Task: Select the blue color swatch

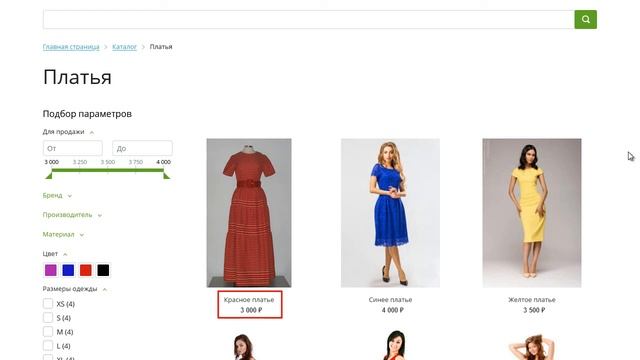Action: coord(68,270)
